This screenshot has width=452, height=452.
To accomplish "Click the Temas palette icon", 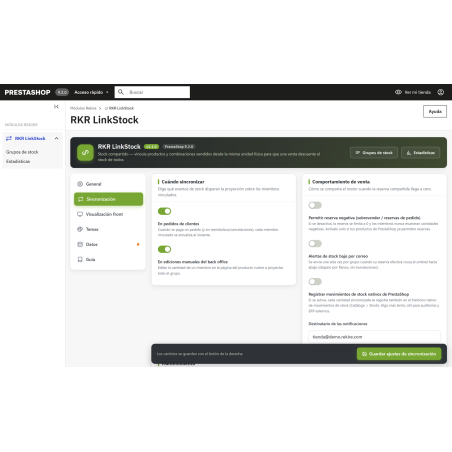I will pyautogui.click(x=80, y=229).
